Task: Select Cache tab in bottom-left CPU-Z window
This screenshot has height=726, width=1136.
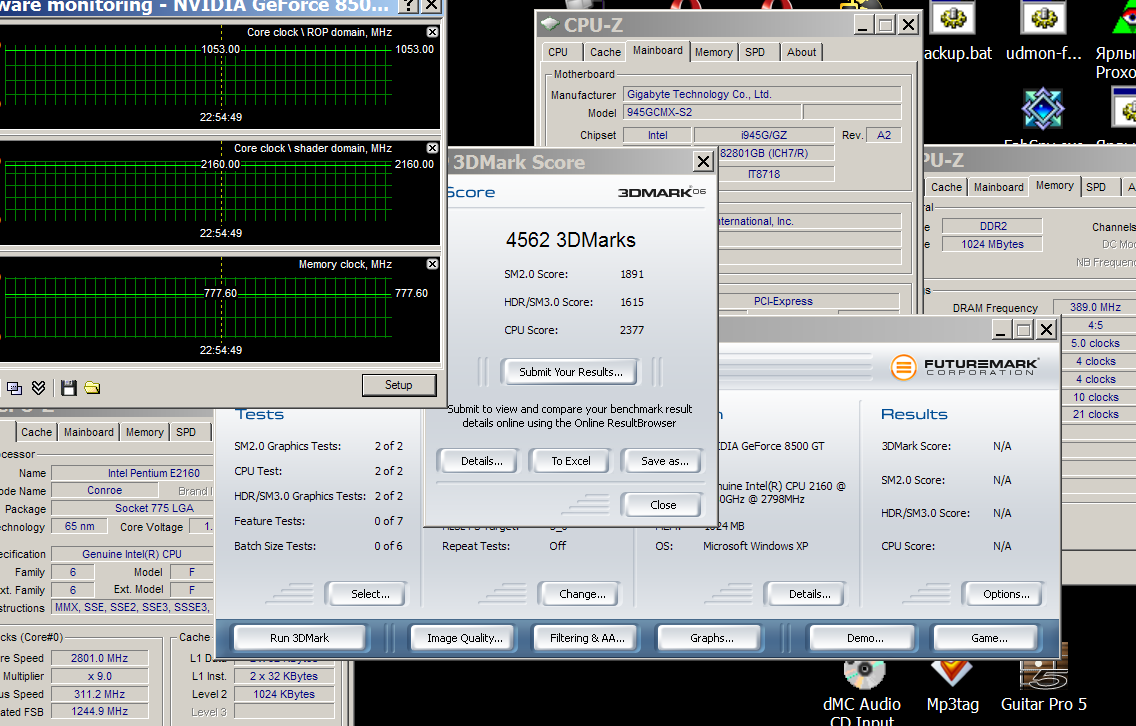Action: 36,432
